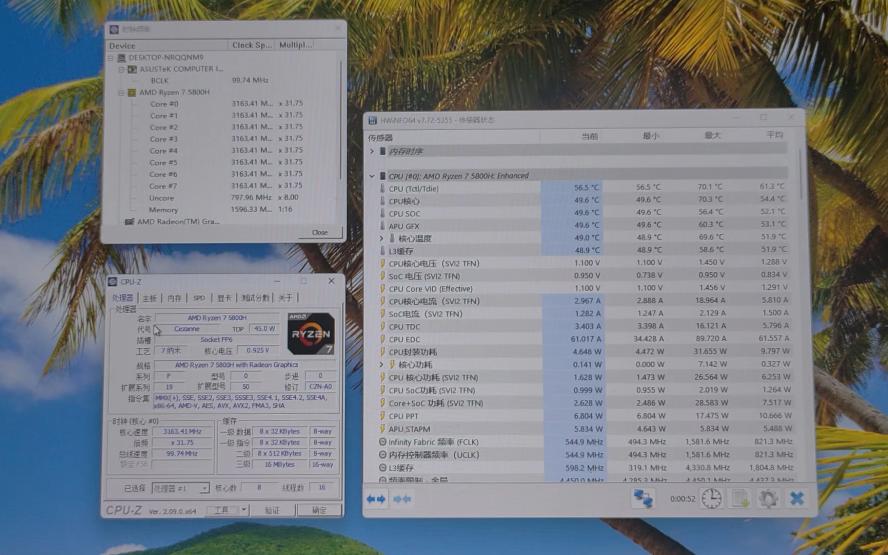Click the blue X close-sensors icon in HWiNFO
888x555 pixels.
point(797,498)
